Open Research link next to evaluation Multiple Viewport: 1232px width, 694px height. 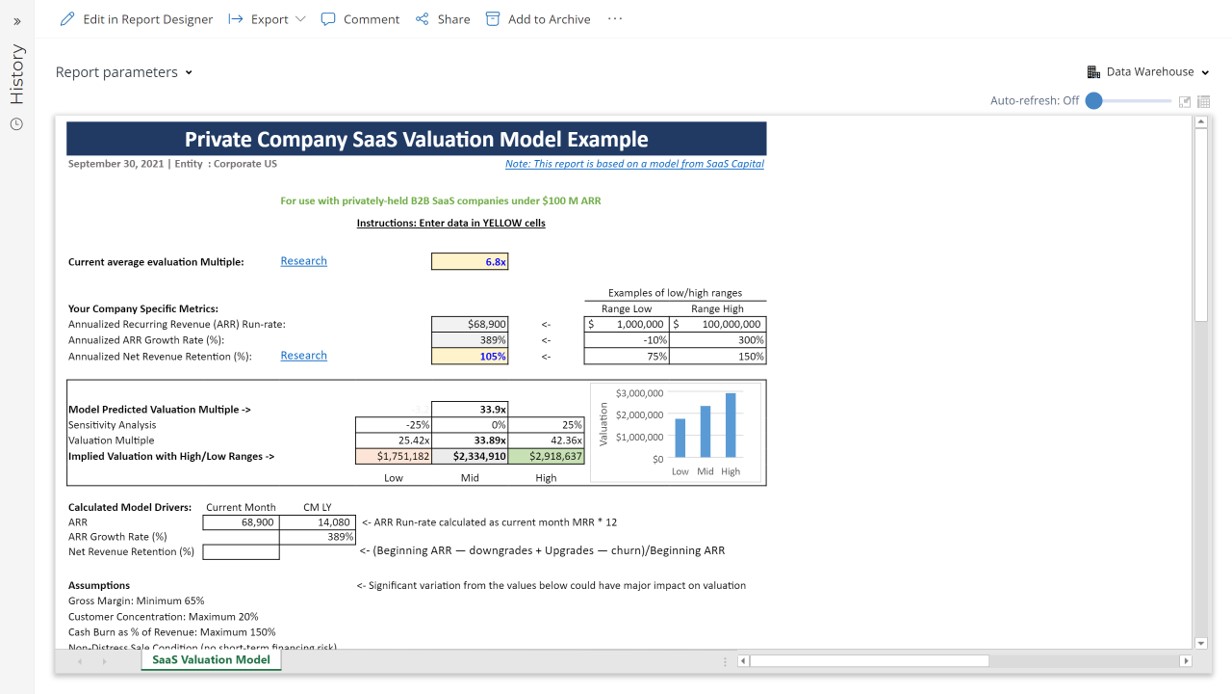pos(303,261)
